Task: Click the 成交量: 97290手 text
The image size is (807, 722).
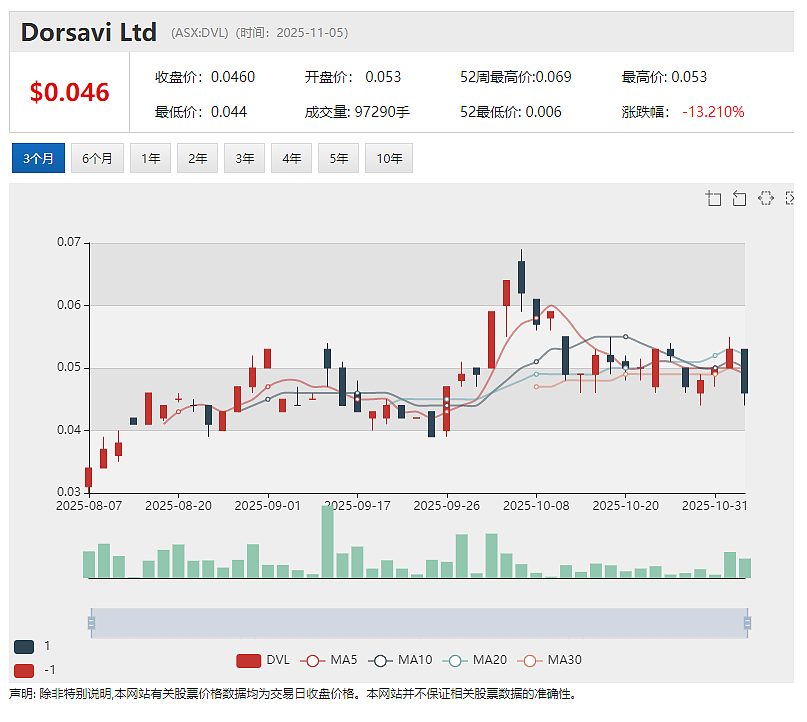Action: click(x=357, y=112)
